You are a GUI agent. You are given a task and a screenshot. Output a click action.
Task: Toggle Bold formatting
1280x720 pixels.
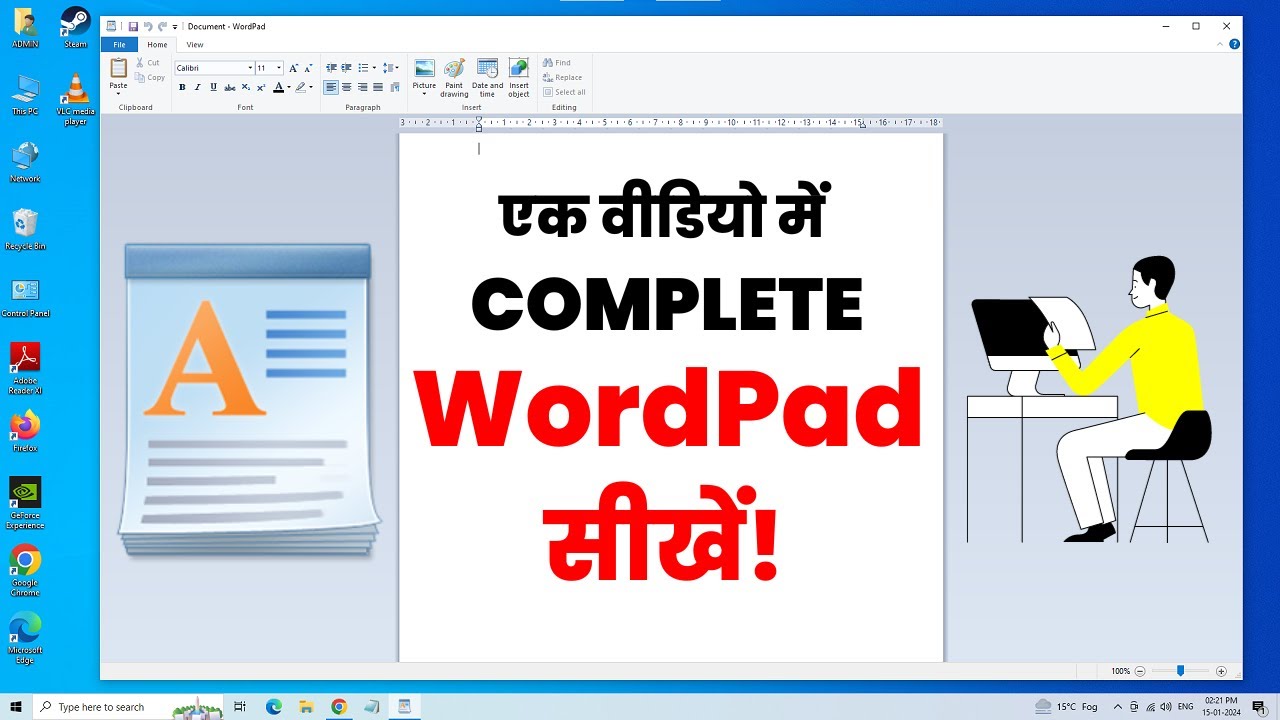[x=182, y=87]
